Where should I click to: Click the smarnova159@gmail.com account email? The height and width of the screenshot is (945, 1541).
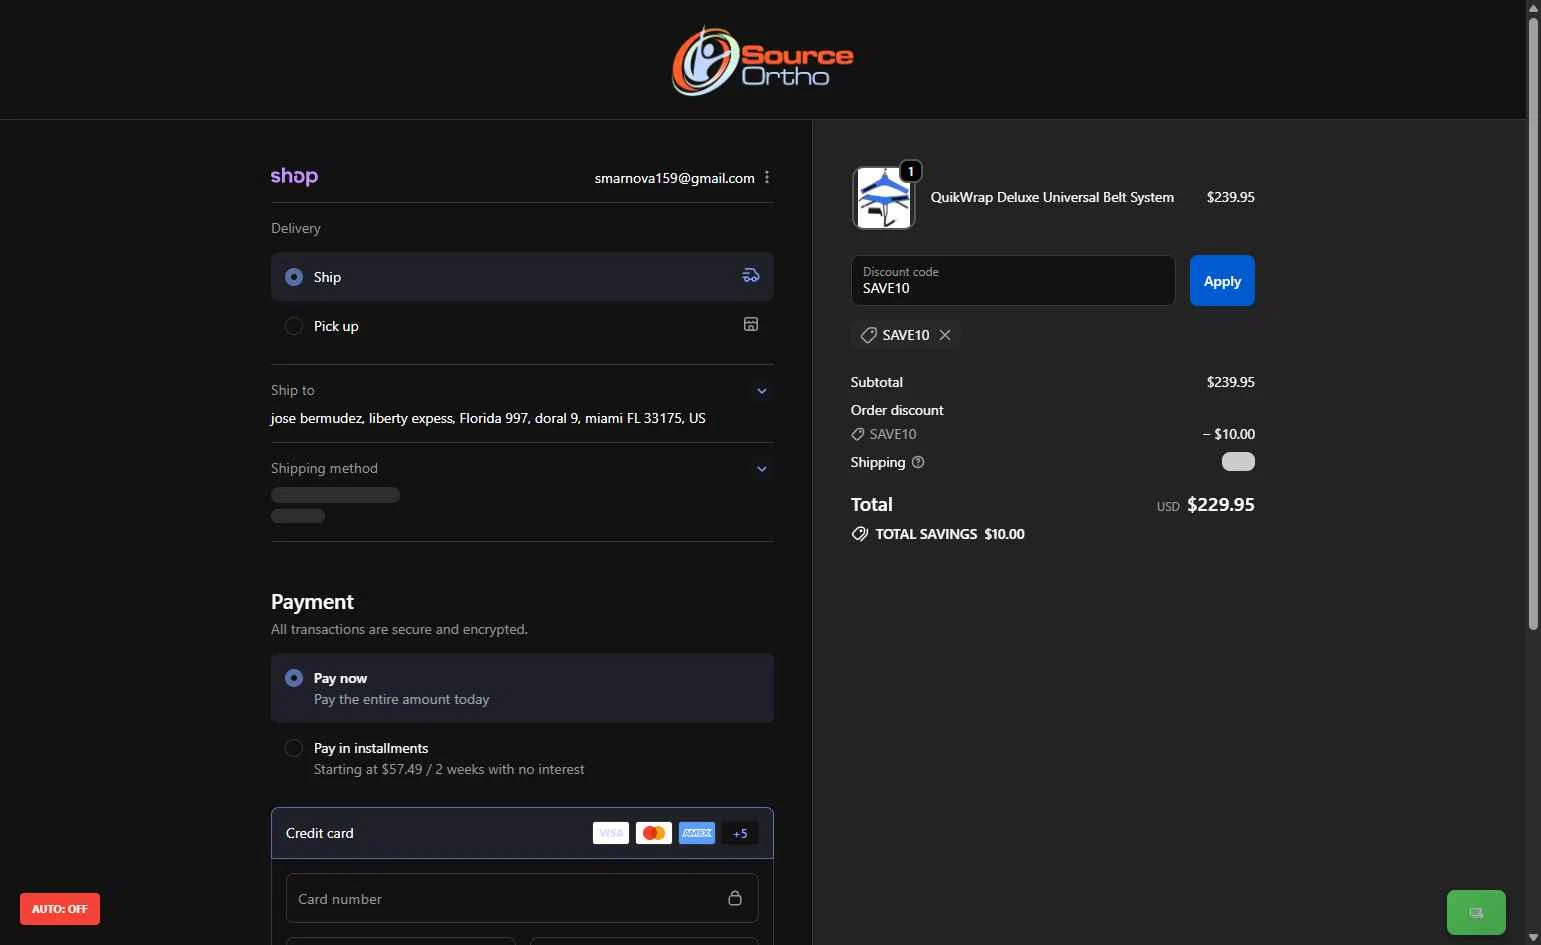coord(674,178)
